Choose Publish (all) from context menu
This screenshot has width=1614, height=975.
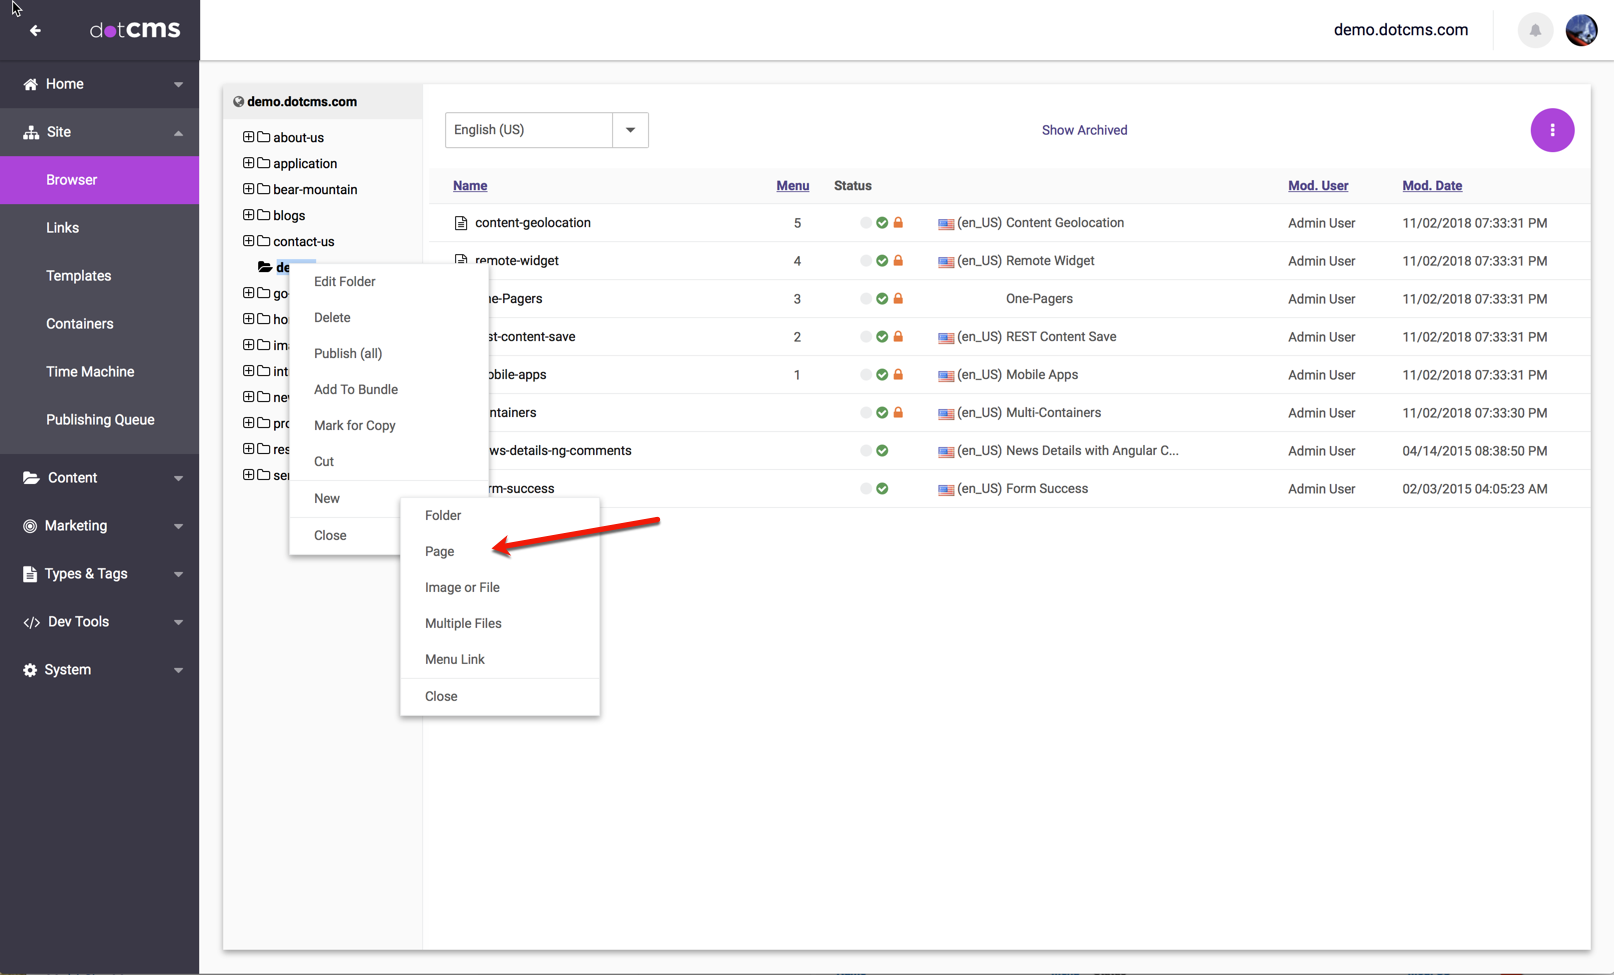(347, 353)
